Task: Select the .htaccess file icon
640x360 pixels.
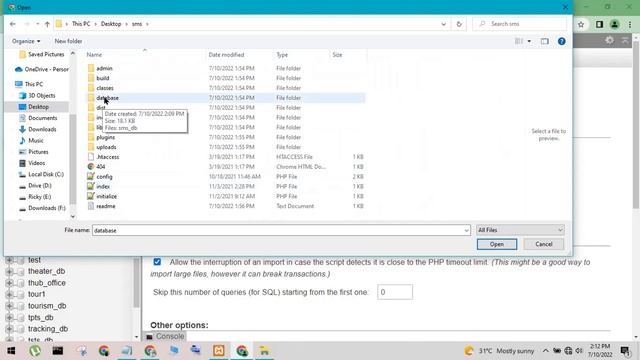Action: [91, 157]
